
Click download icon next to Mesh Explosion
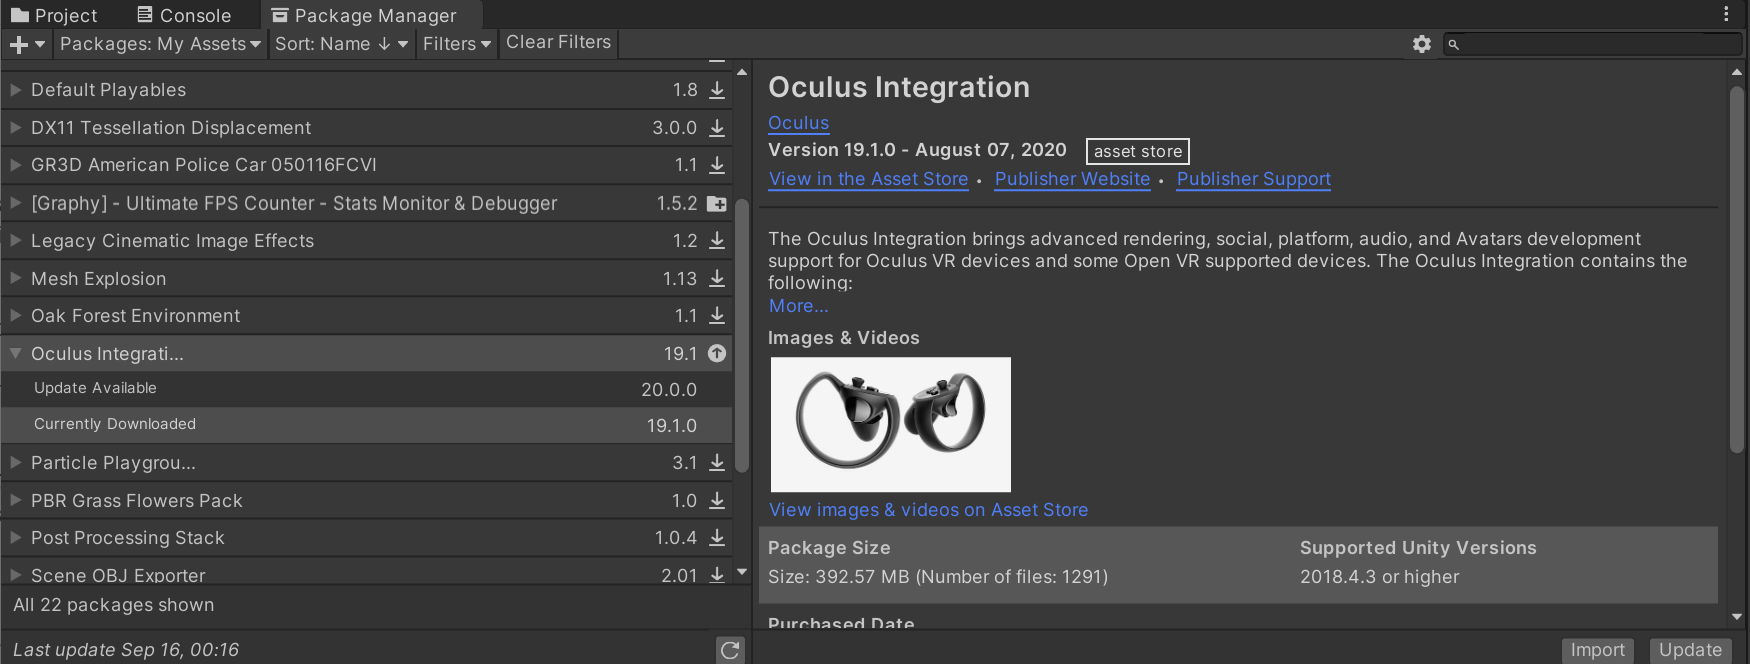(717, 279)
